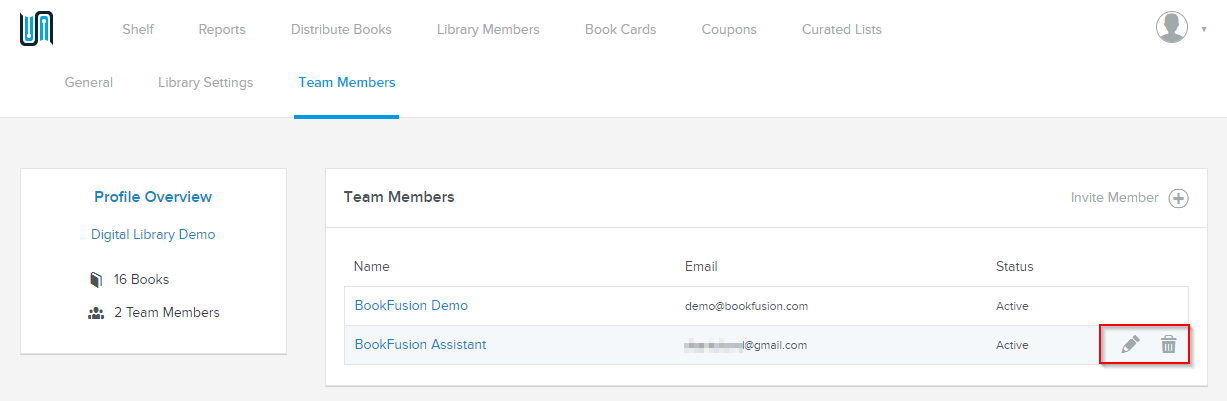Image resolution: width=1227 pixels, height=401 pixels.
Task: Click the BookFusion logo icon
Action: click(x=36, y=29)
